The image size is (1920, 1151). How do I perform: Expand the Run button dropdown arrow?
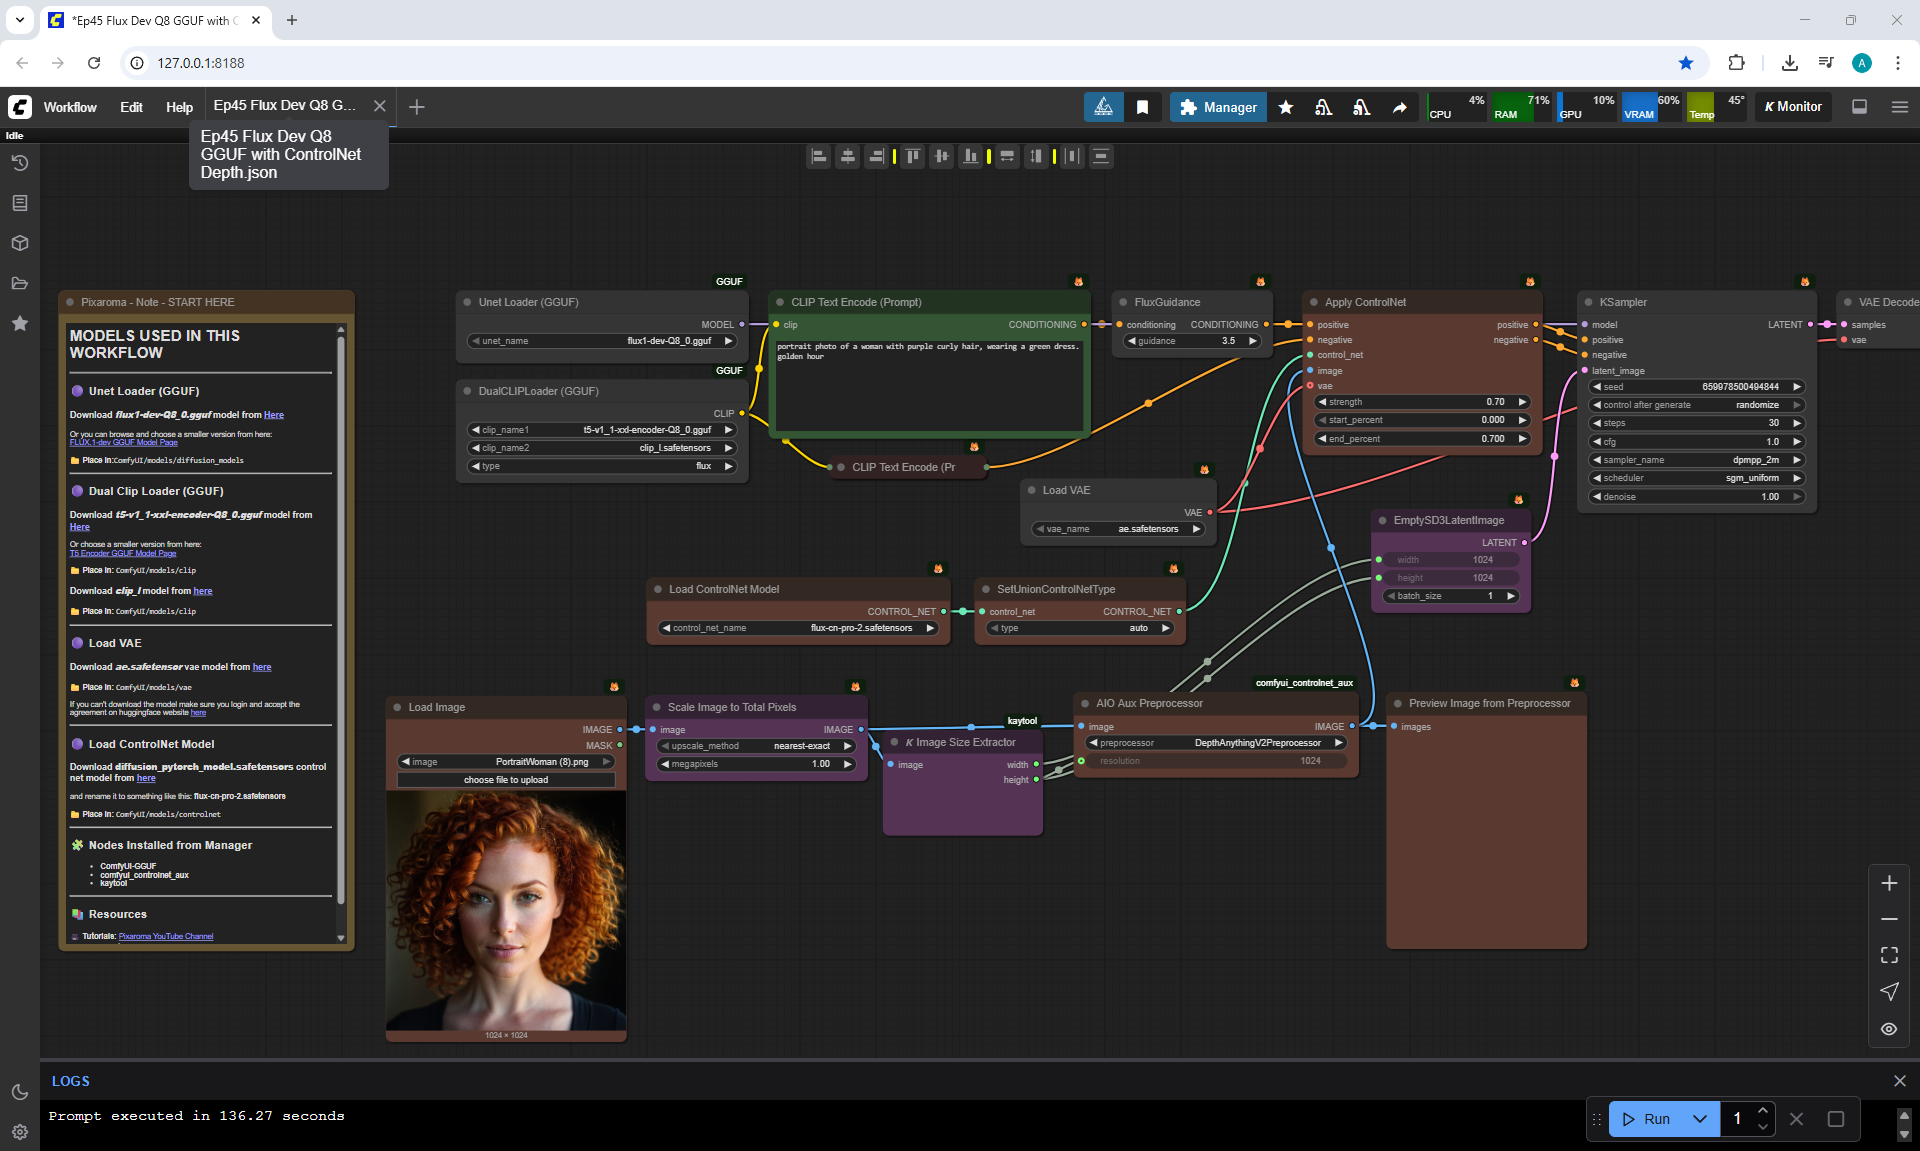pos(1700,1119)
